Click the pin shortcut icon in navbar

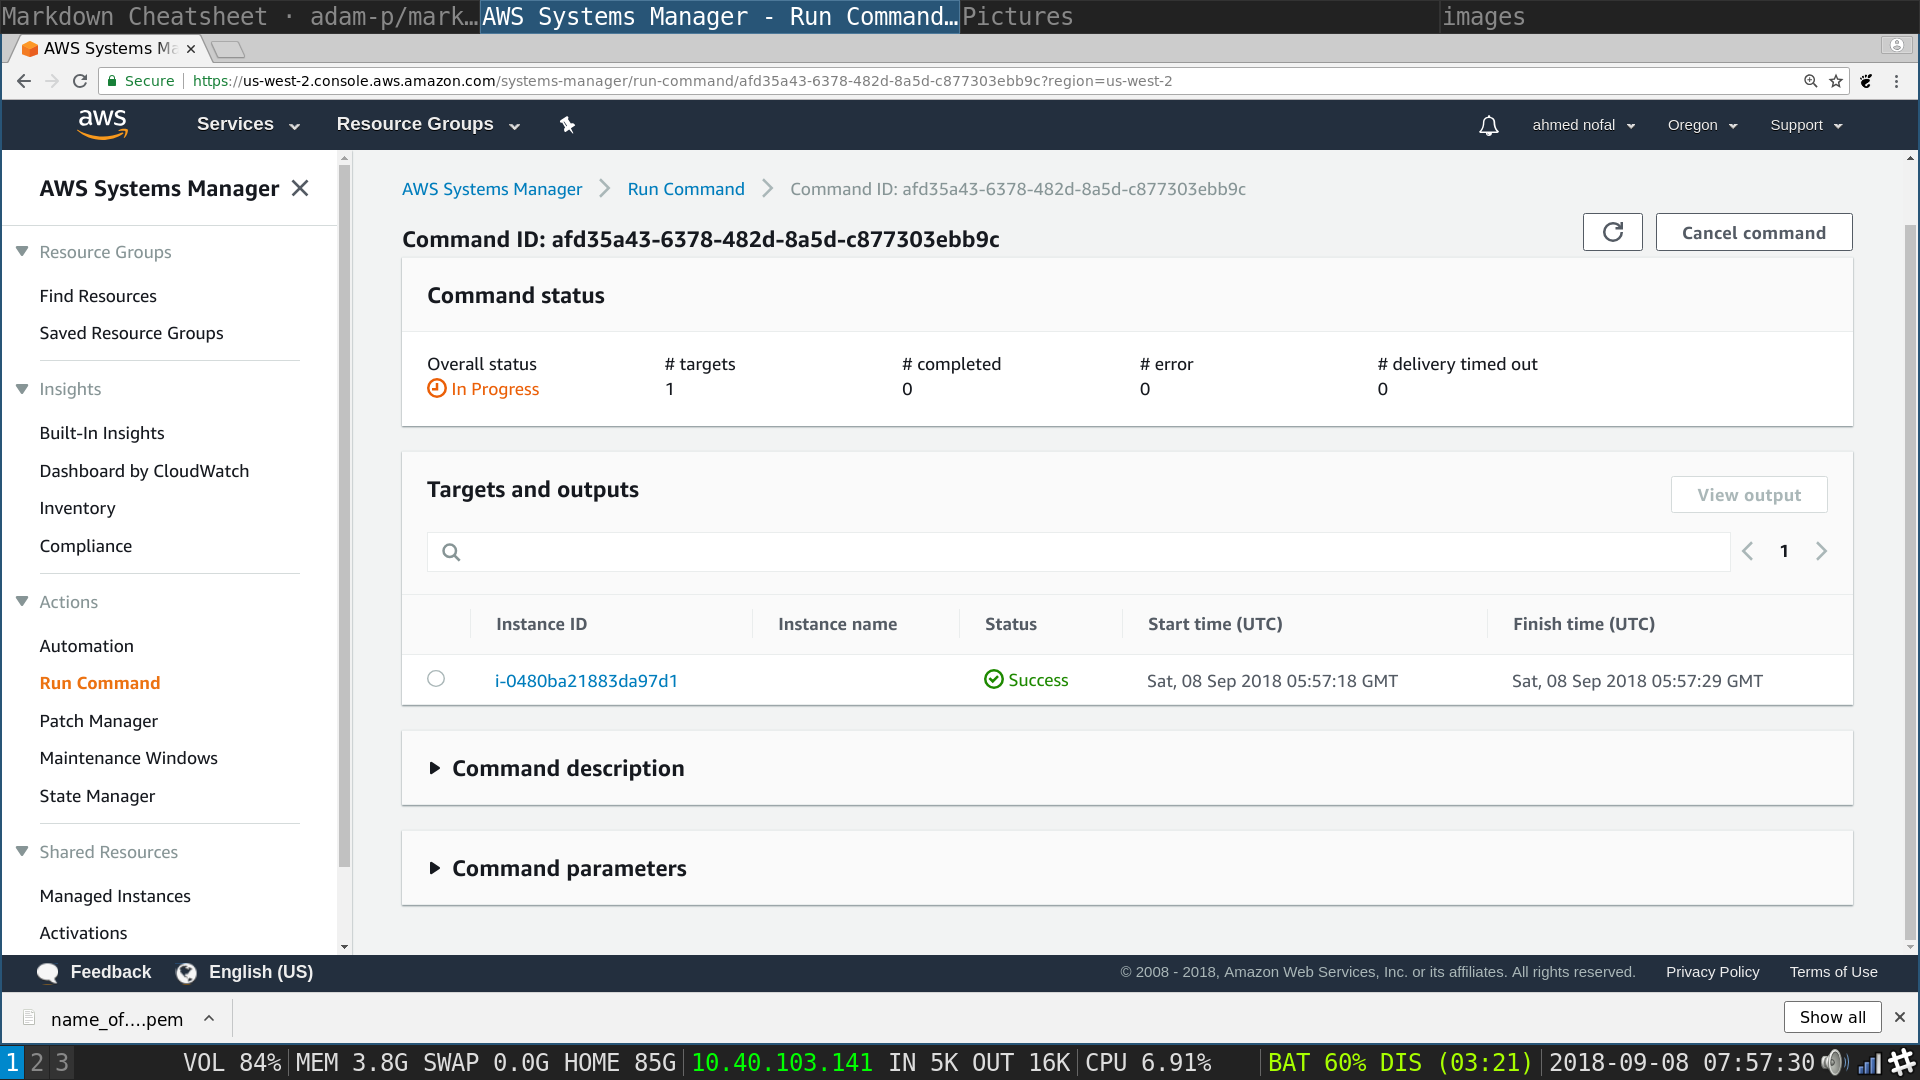click(x=567, y=125)
